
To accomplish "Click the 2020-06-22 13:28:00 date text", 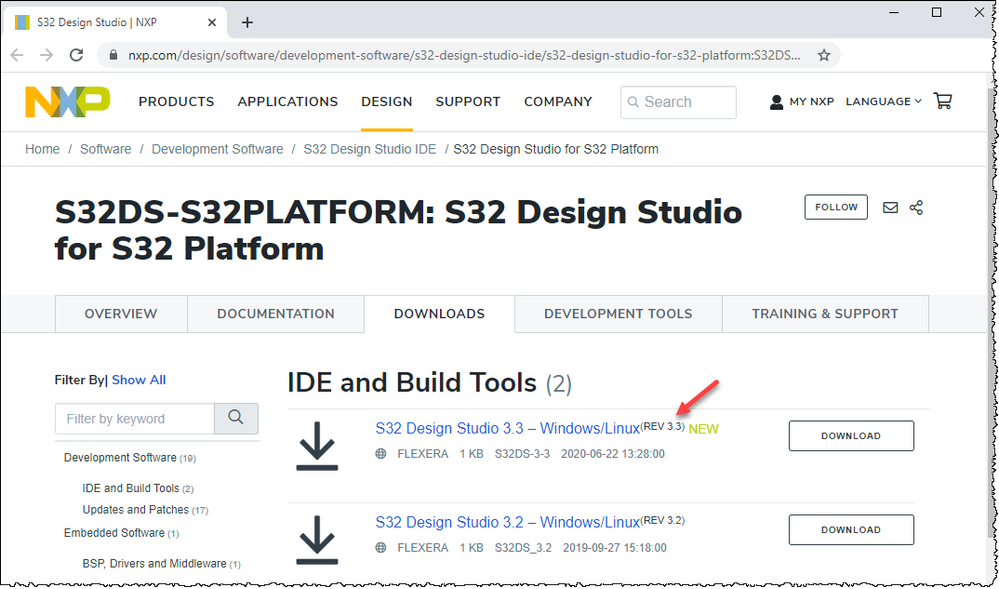I will click(613, 454).
